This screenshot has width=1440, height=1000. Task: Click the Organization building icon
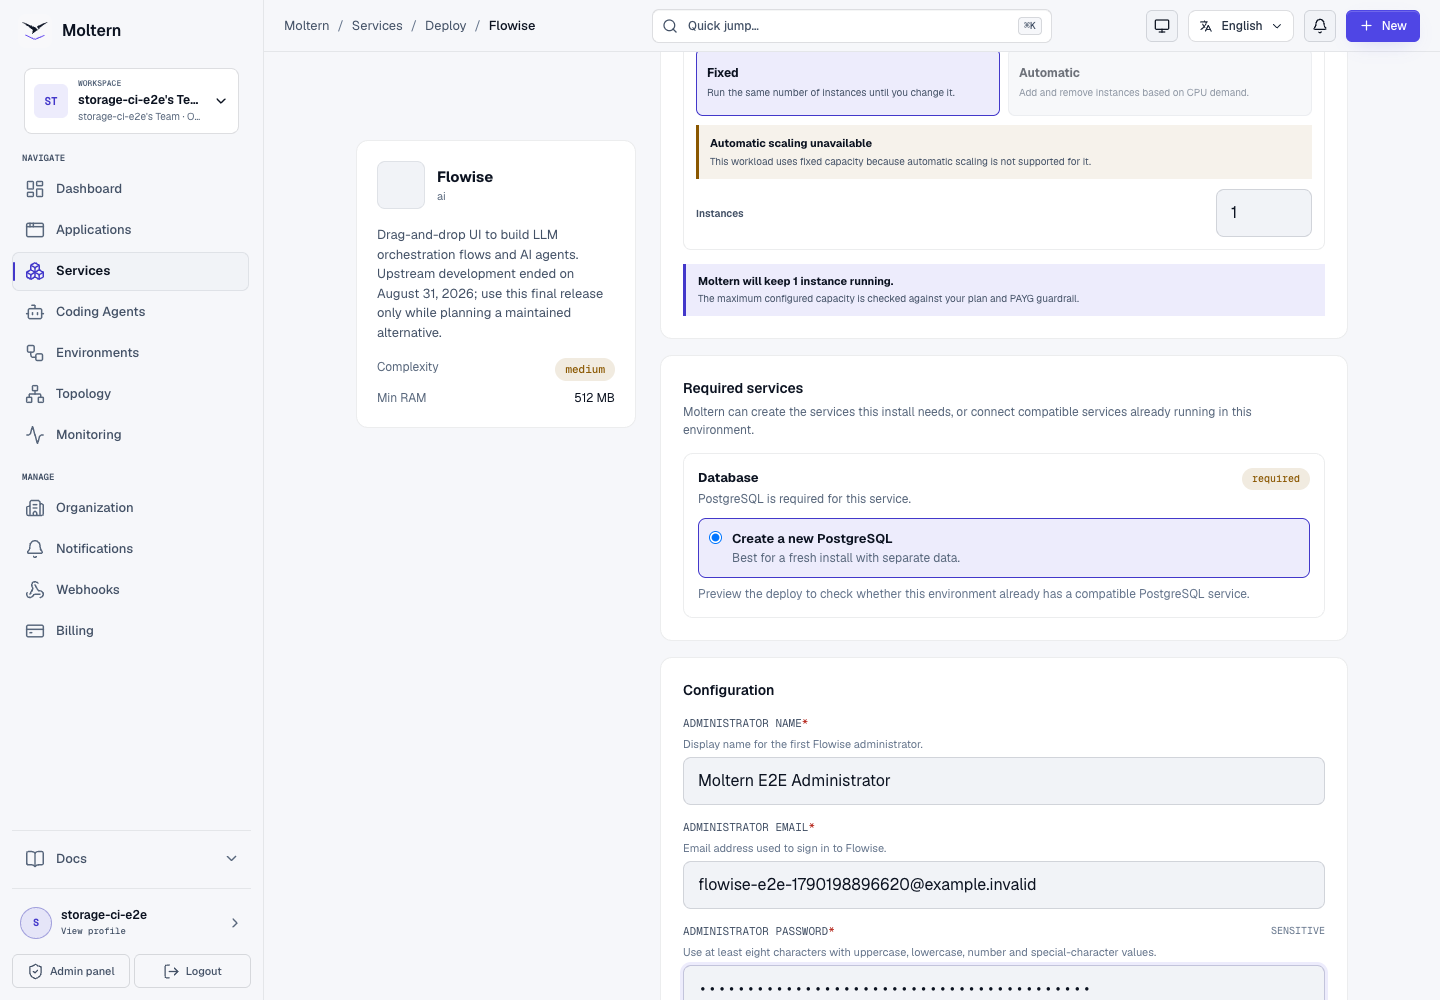pyautogui.click(x=35, y=508)
